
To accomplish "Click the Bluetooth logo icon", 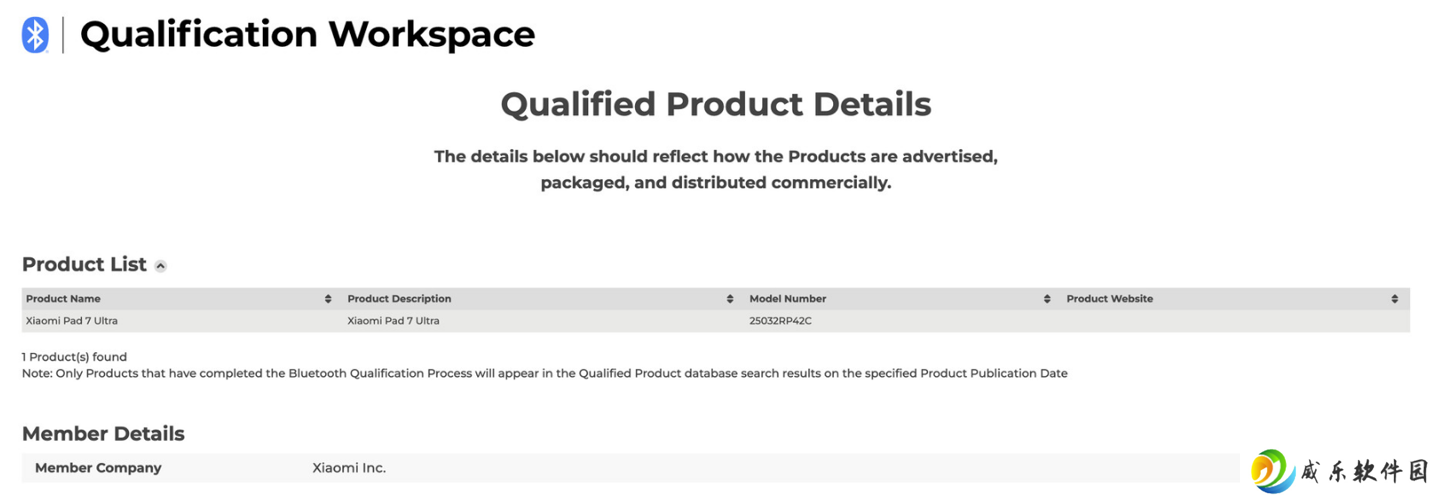I will (x=36, y=35).
